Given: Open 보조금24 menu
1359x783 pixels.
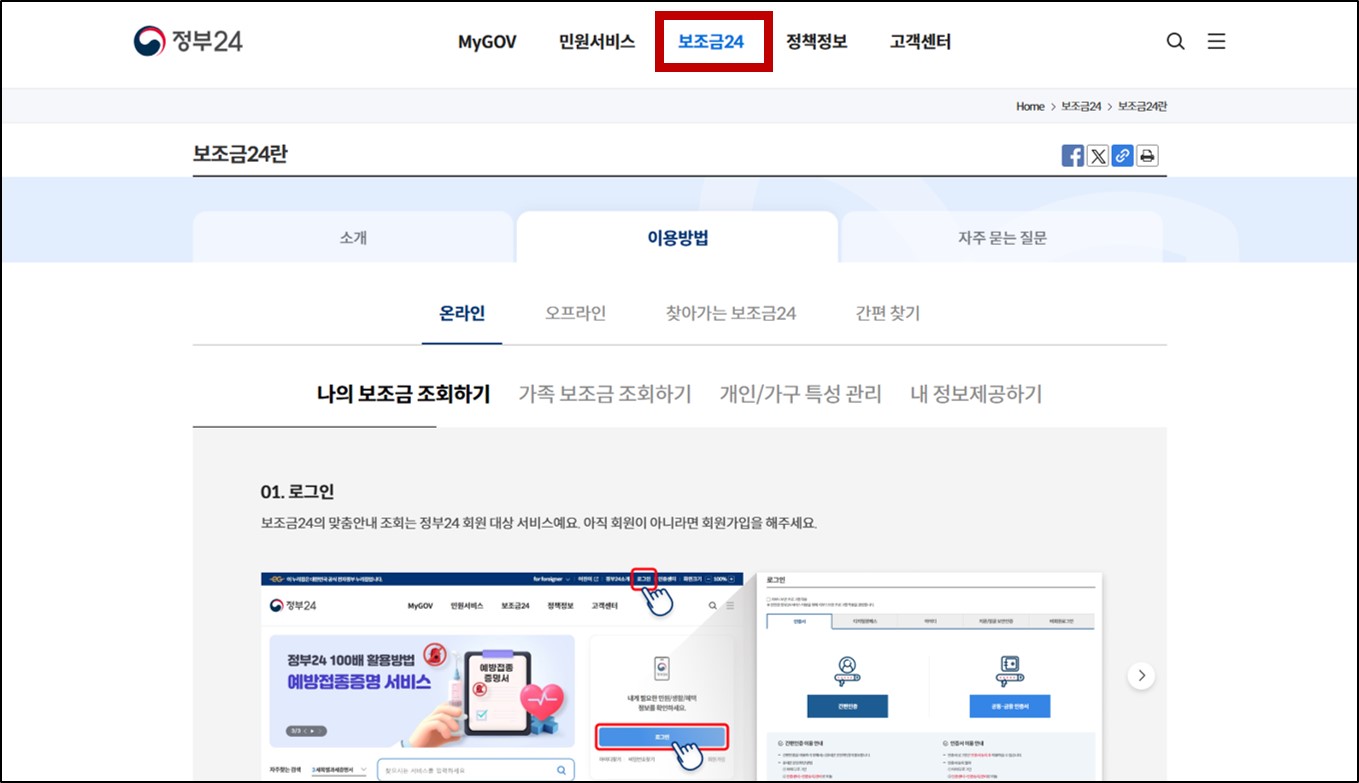Looking at the screenshot, I should pyautogui.click(x=711, y=42).
